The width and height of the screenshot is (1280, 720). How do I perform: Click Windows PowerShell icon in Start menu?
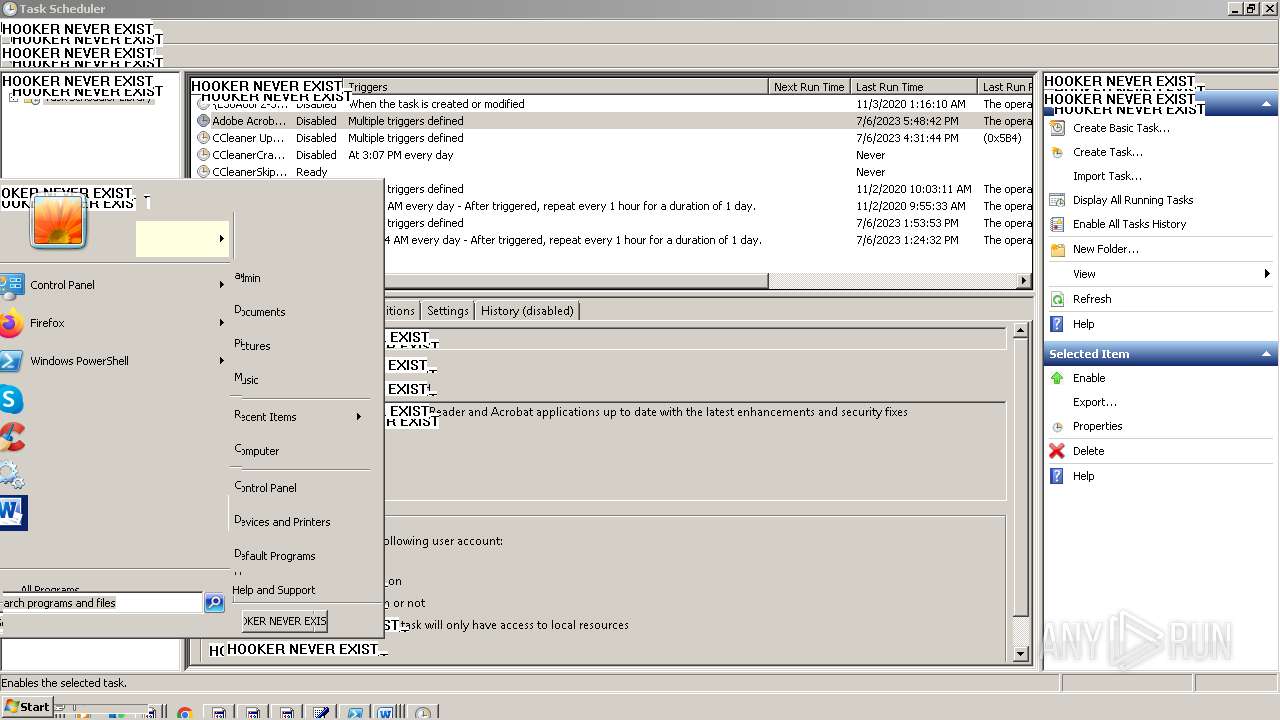click(10, 361)
